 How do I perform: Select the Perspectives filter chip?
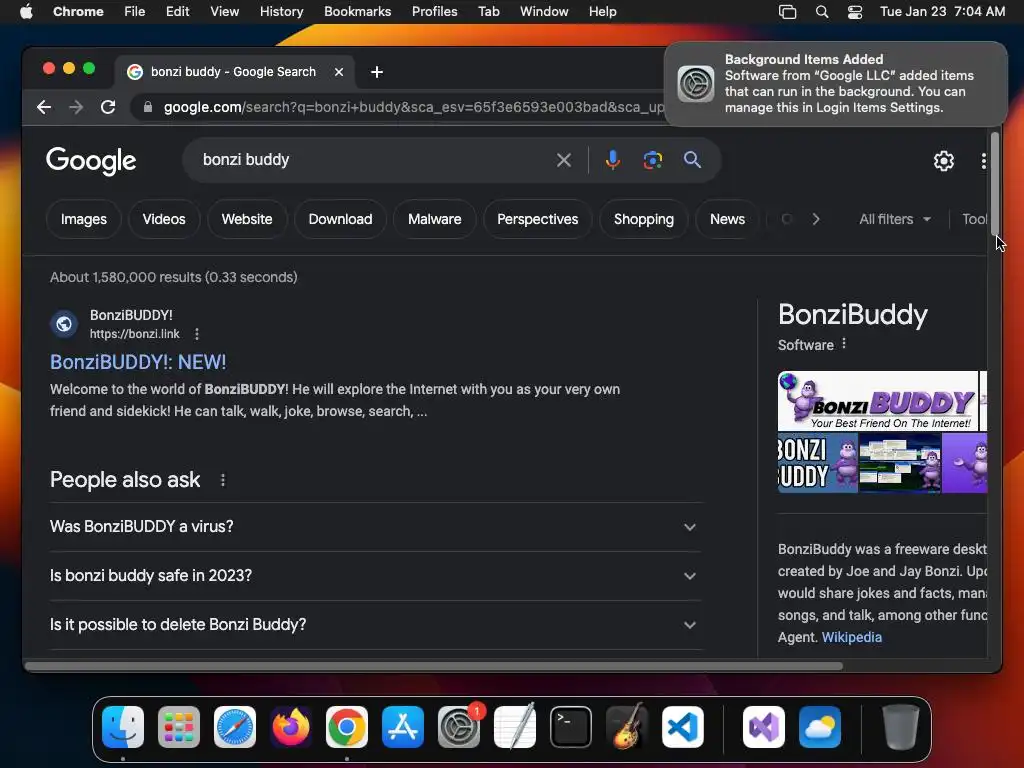[x=537, y=219]
